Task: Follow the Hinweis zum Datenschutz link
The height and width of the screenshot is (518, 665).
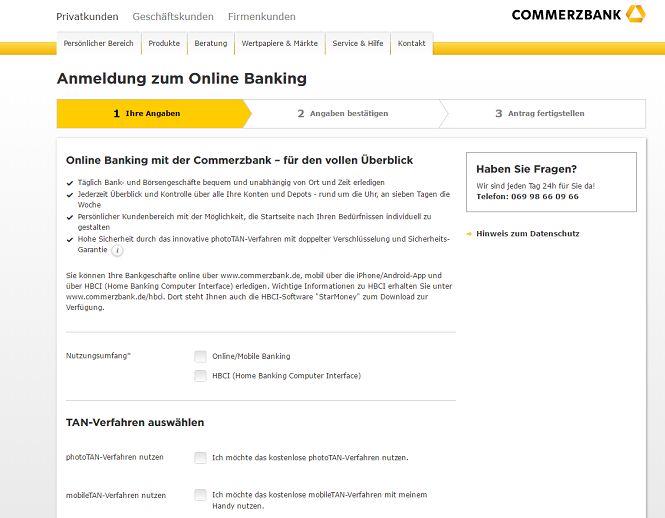Action: tap(528, 234)
